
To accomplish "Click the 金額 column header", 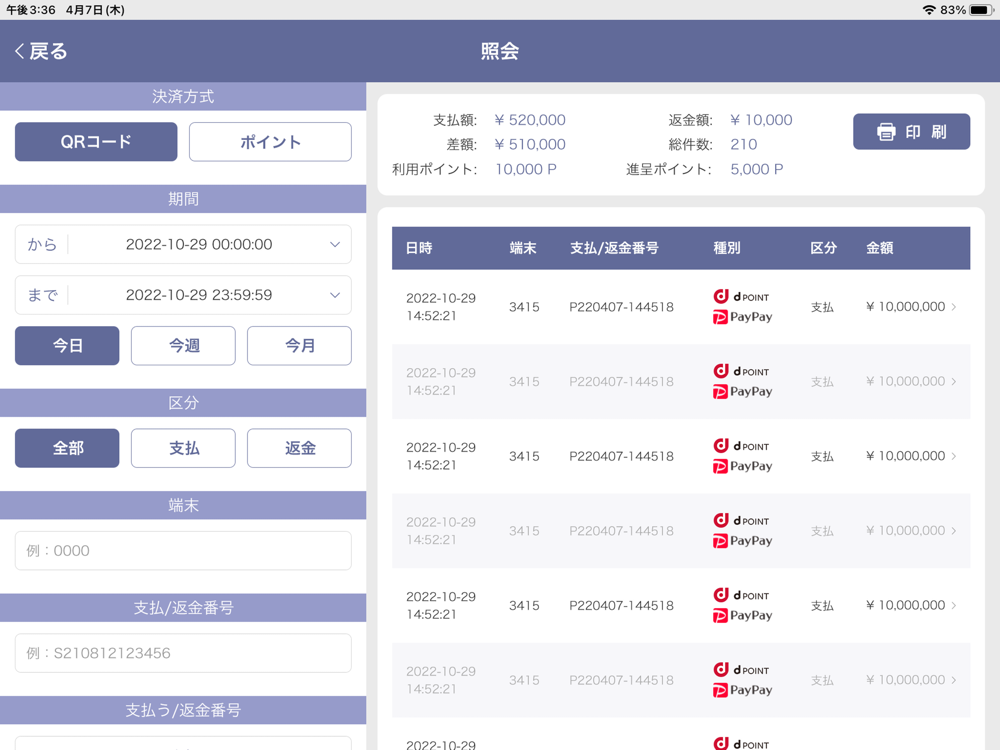I will 879,248.
